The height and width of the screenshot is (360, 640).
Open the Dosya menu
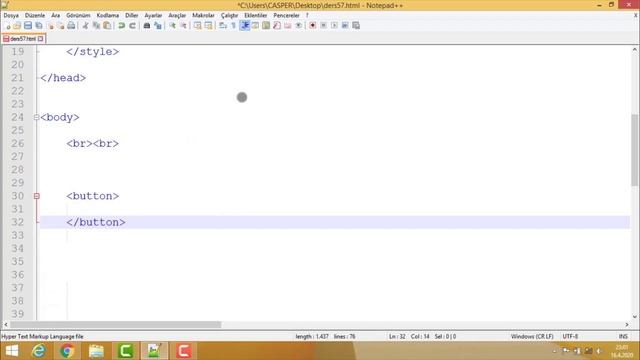(11, 16)
